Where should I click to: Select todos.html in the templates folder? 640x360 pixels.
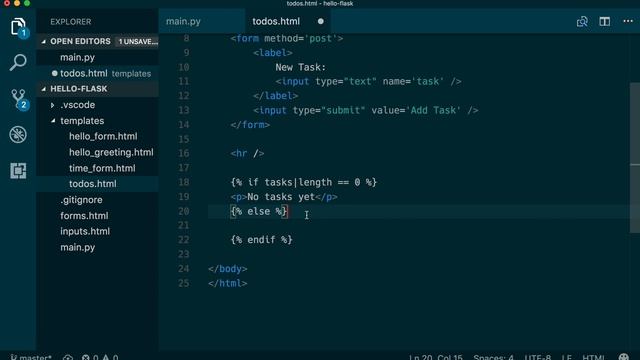click(x=93, y=184)
